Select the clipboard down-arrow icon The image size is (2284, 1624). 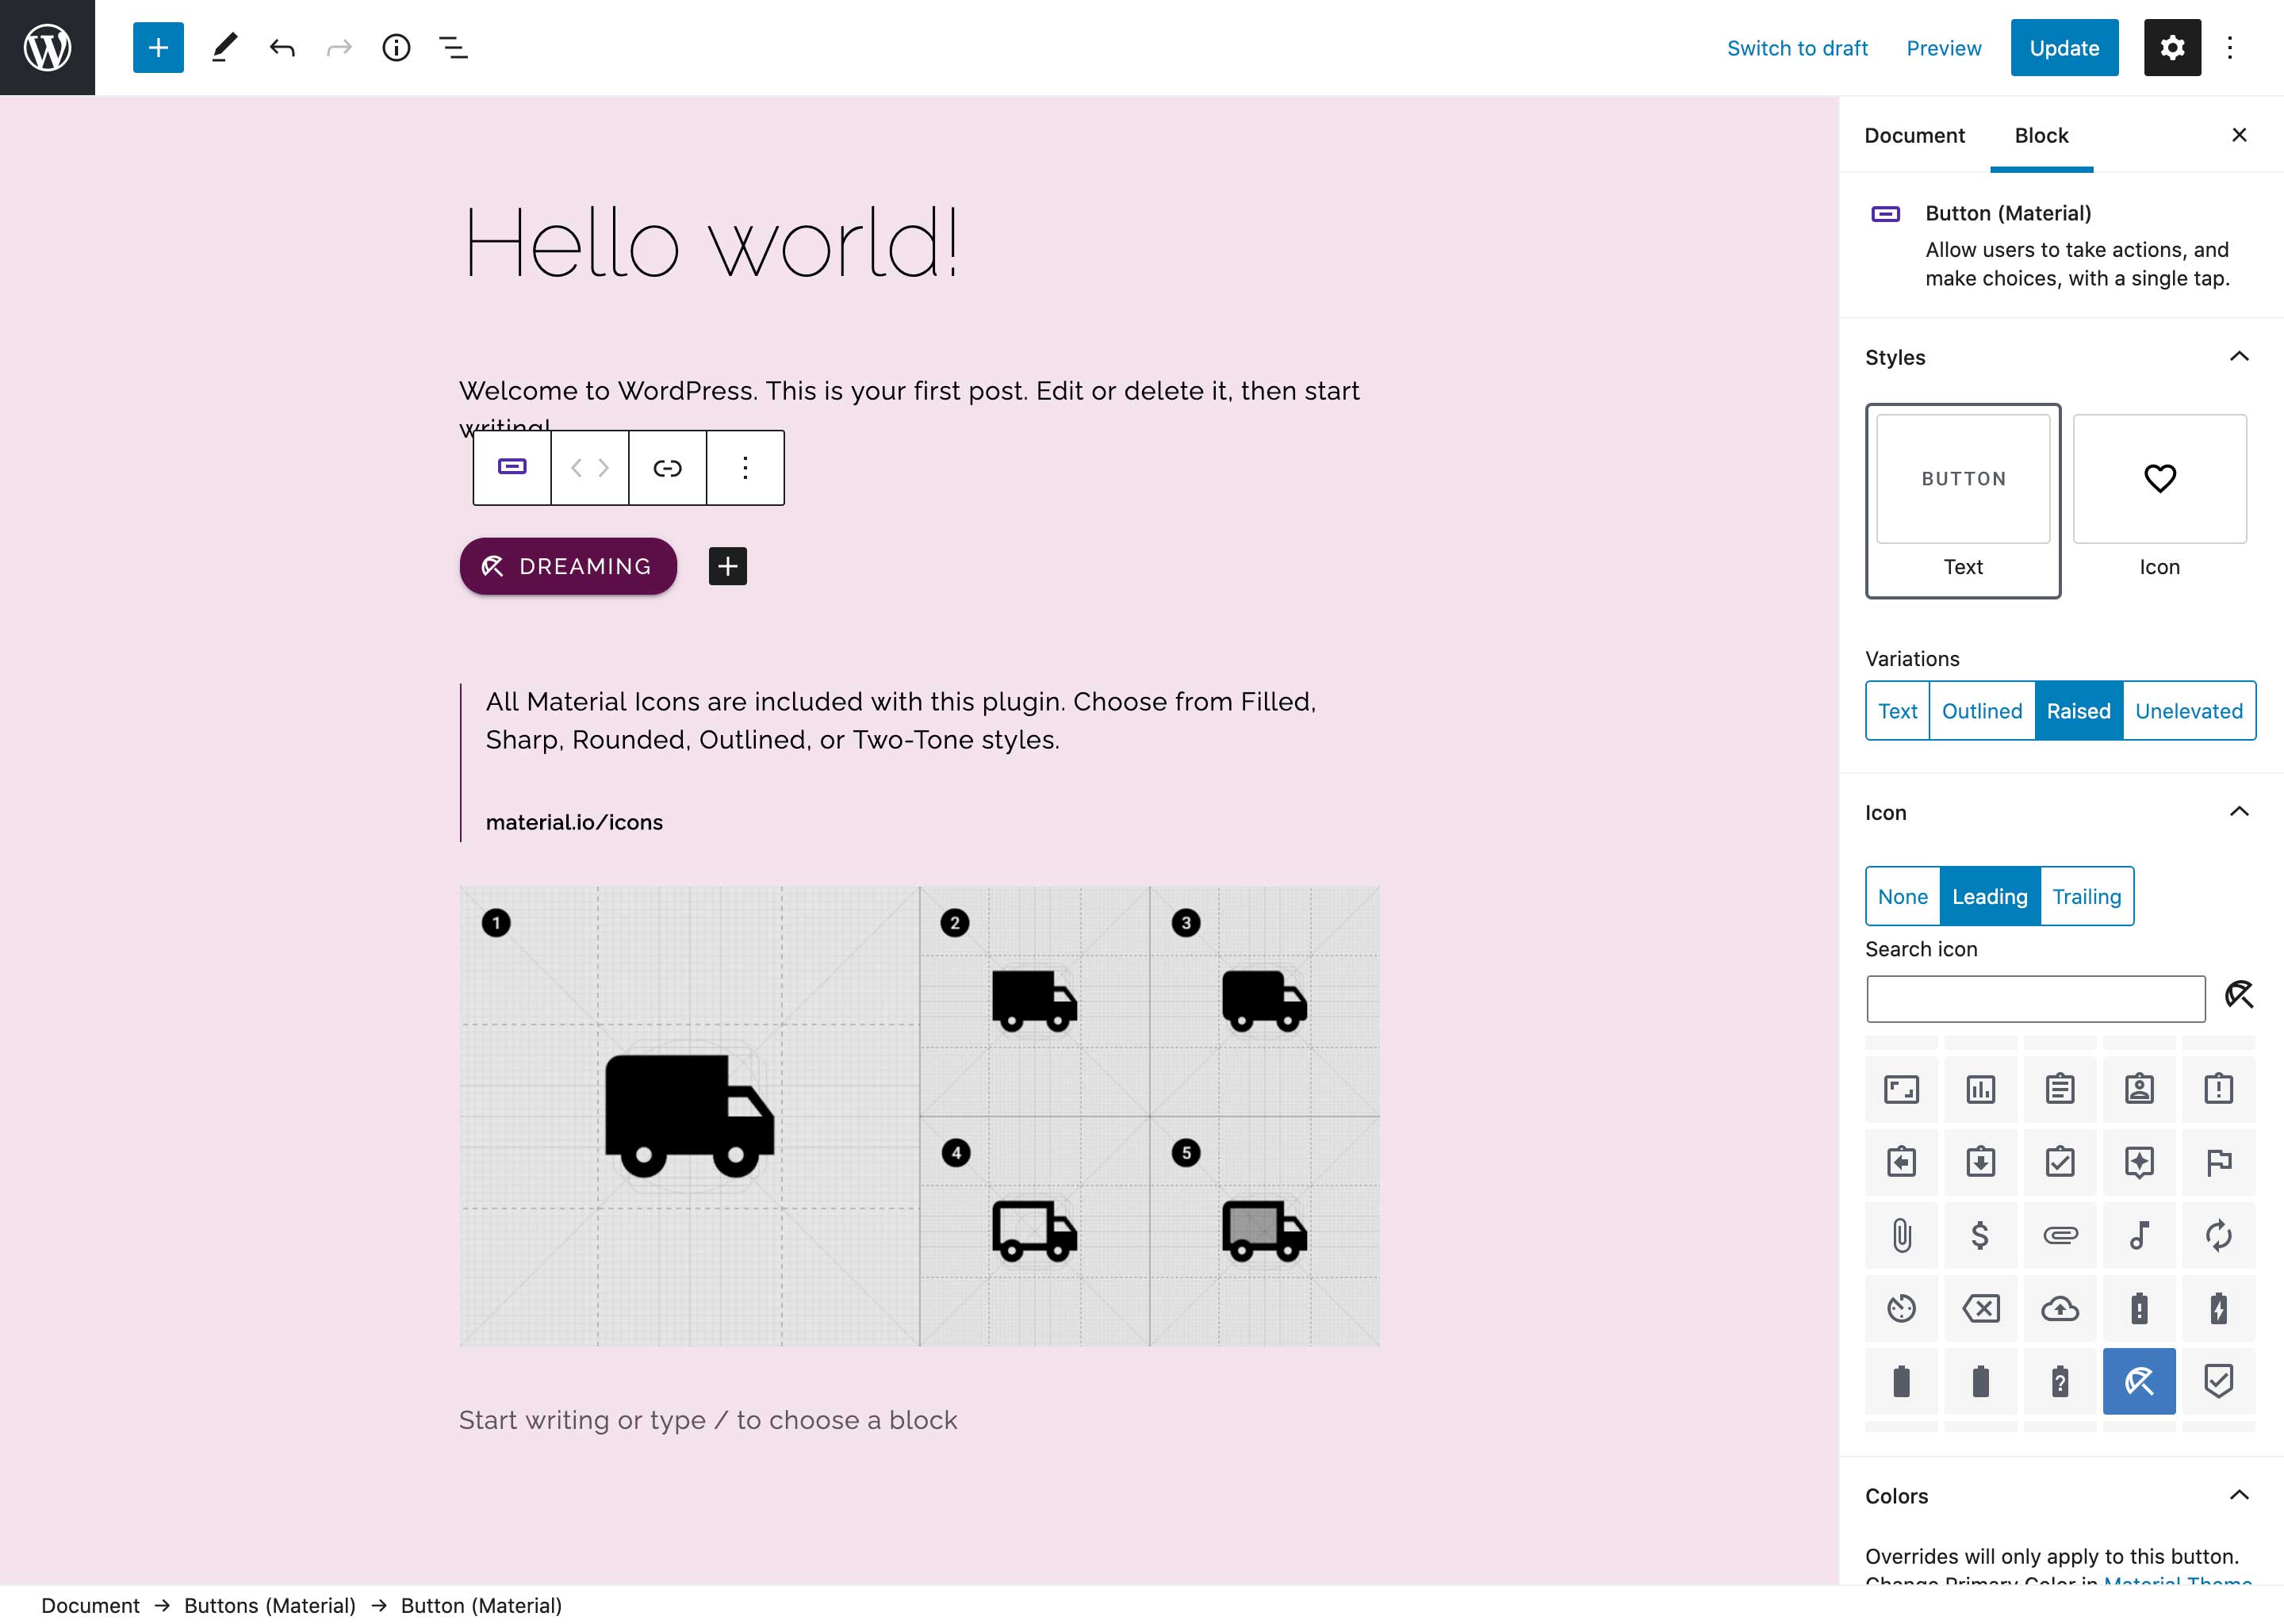tap(1980, 1162)
